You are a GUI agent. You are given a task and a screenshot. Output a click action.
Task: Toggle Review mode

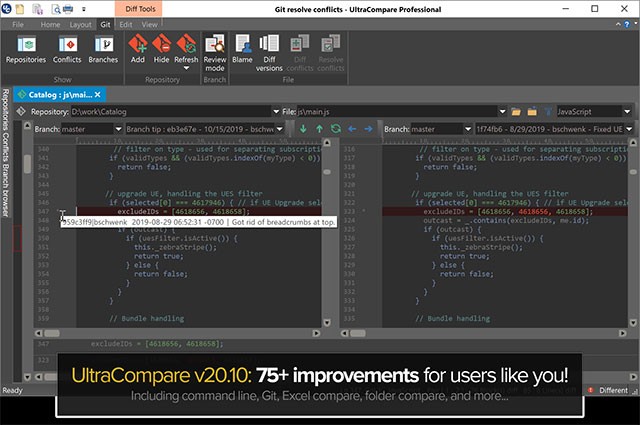click(214, 52)
